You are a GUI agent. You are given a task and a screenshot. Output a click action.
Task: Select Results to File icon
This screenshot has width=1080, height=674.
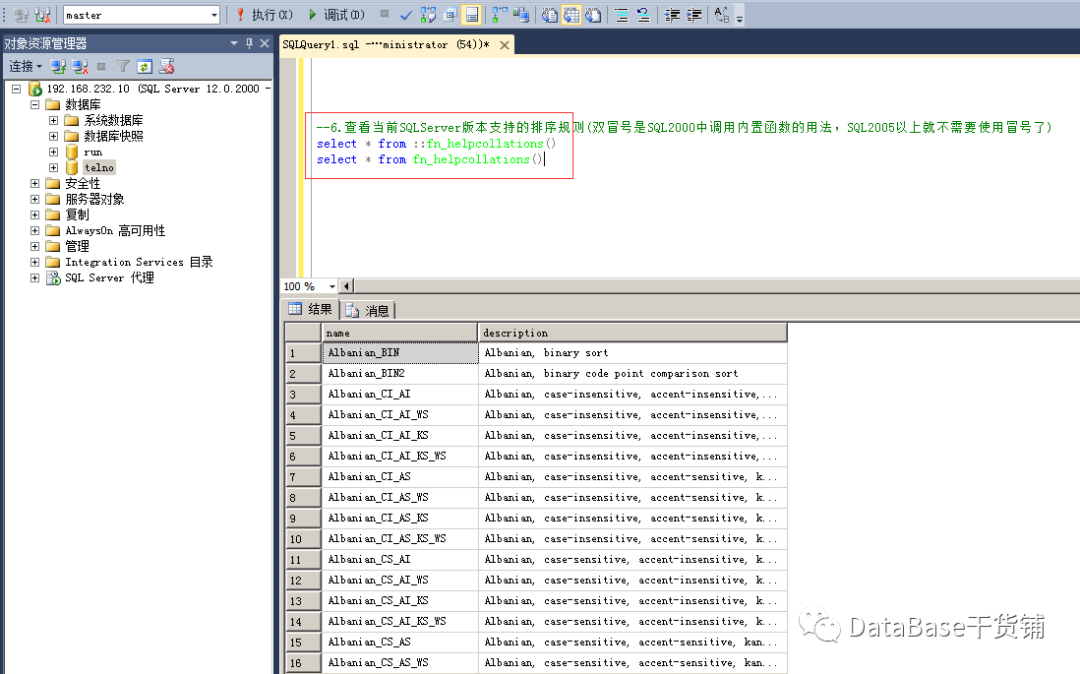[593, 14]
